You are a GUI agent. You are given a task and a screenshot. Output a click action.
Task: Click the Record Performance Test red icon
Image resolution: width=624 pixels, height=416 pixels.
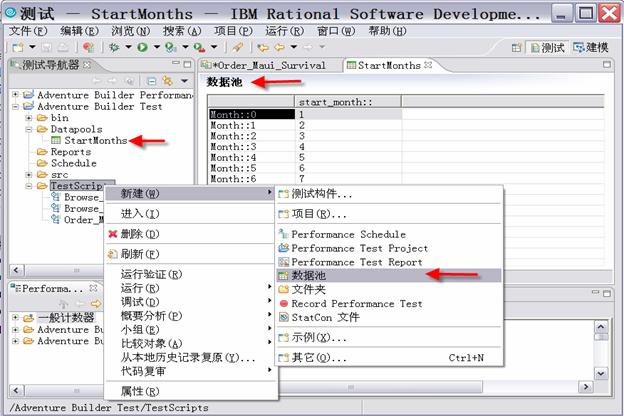(283, 303)
